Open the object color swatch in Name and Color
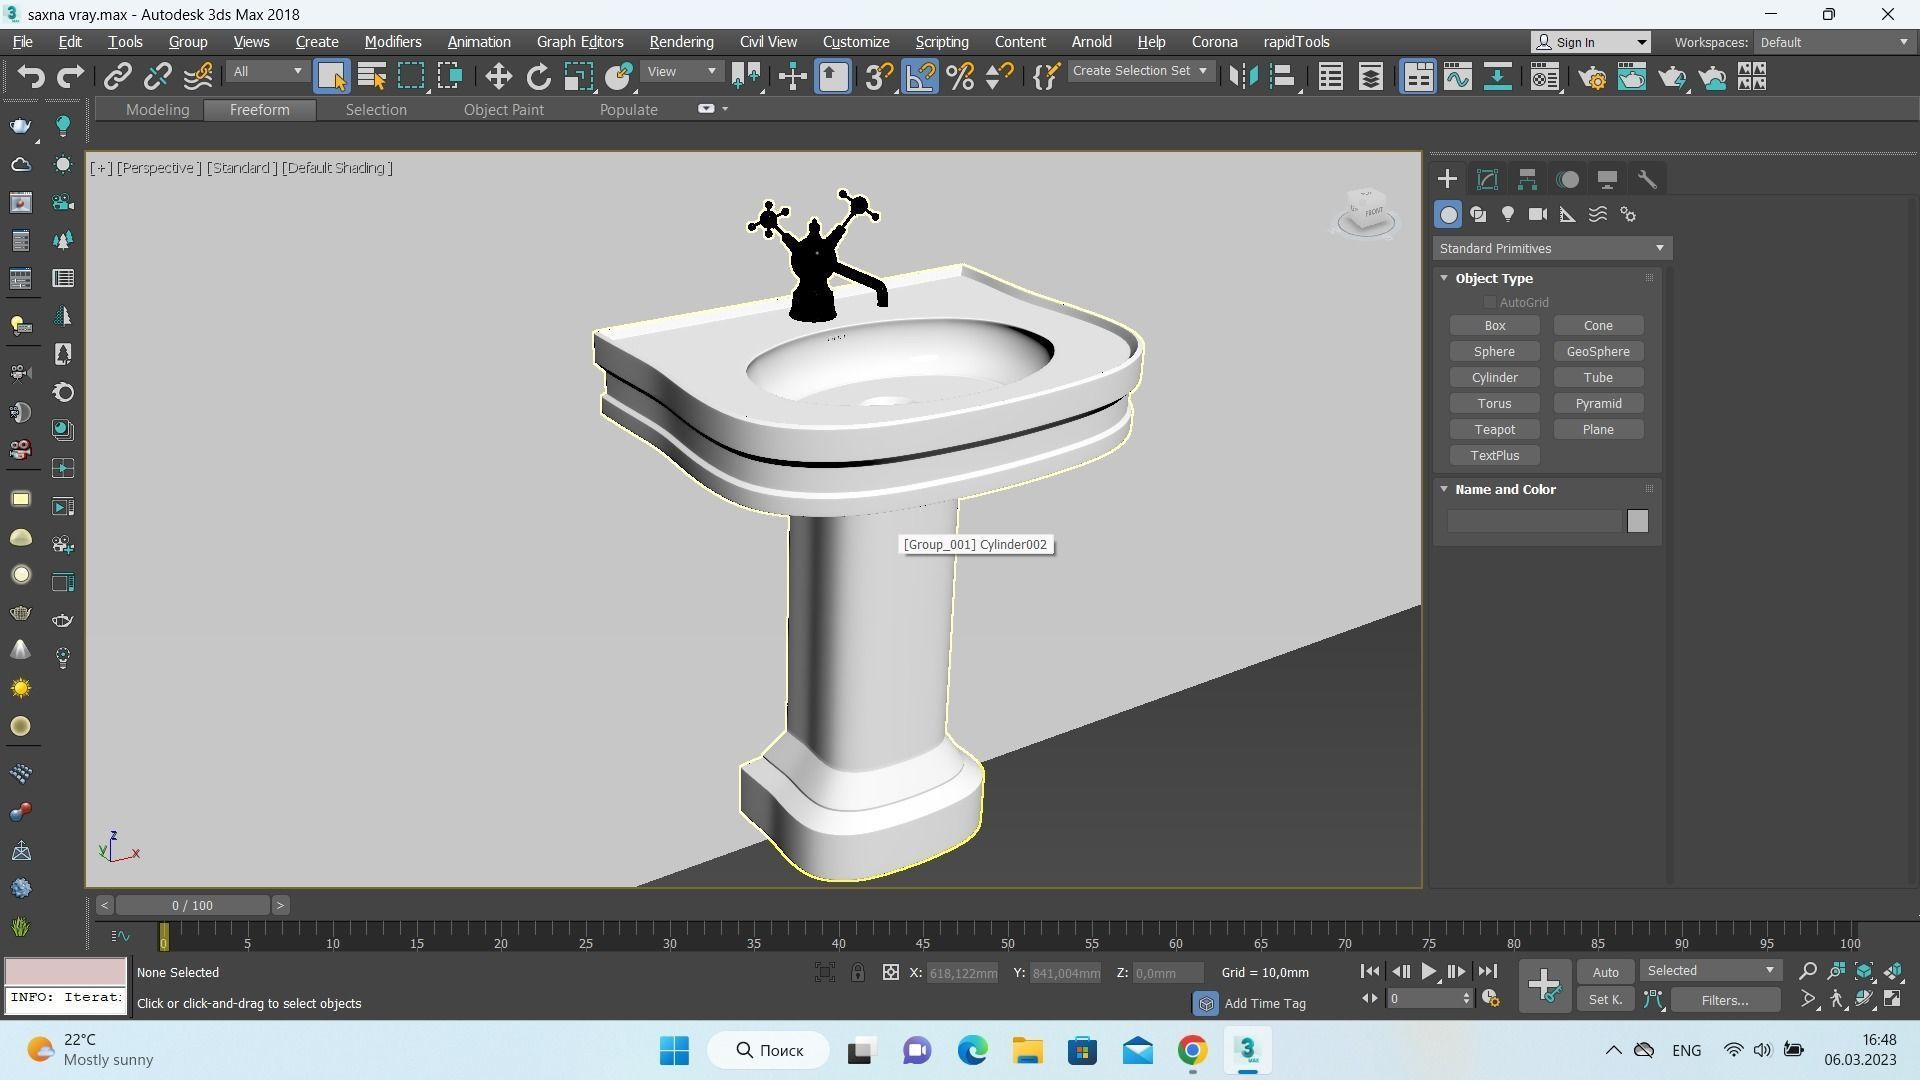 coord(1637,521)
